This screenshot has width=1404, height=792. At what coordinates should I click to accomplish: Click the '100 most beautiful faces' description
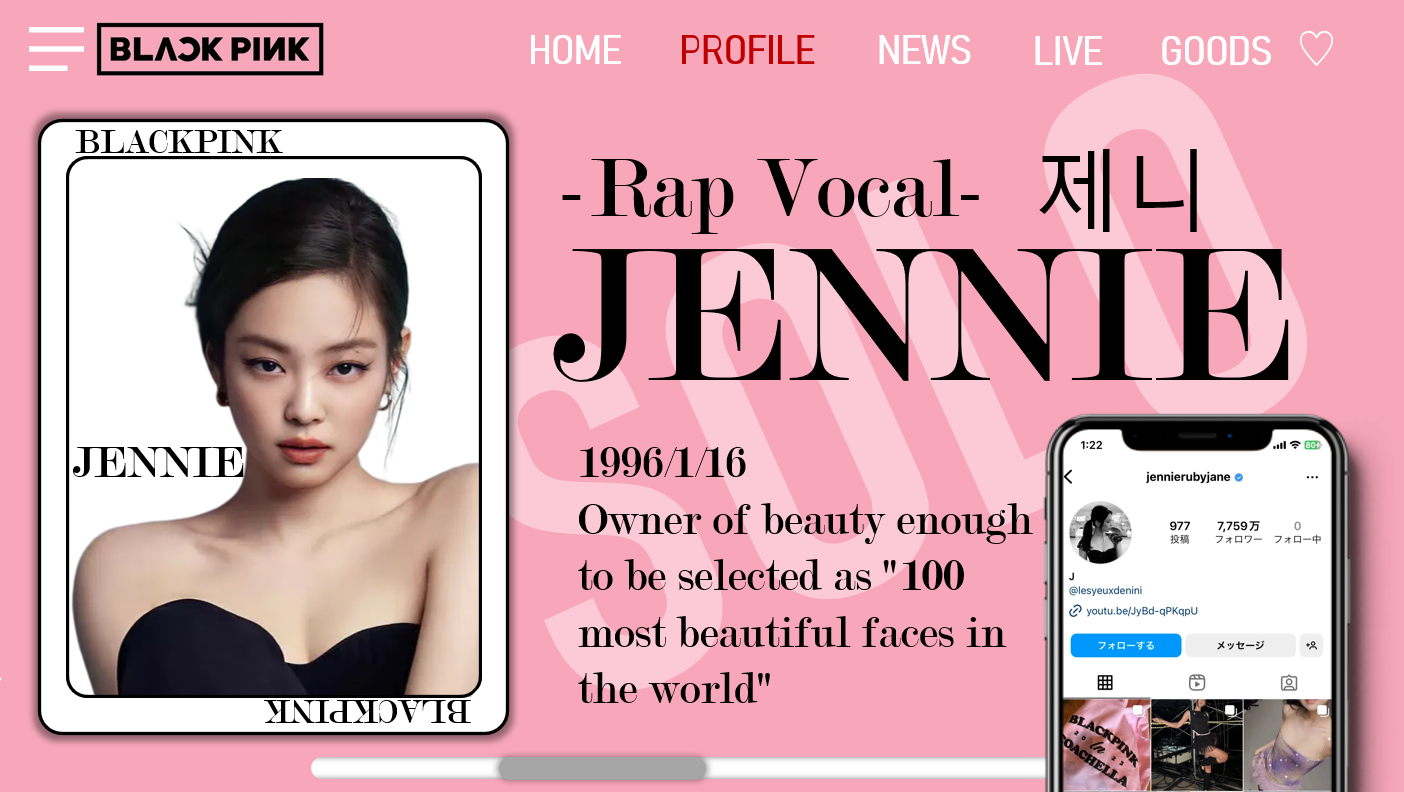[x=804, y=604]
